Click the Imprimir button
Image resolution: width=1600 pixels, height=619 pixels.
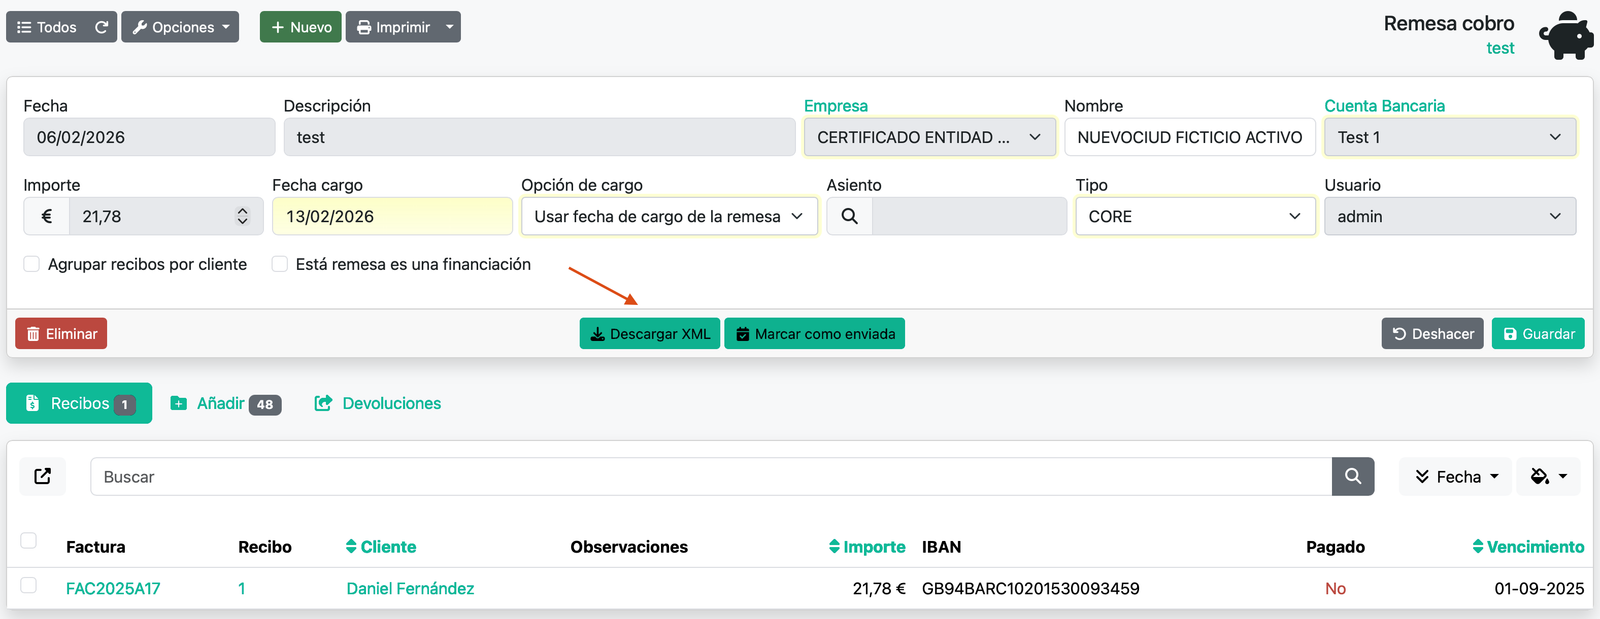pyautogui.click(x=392, y=27)
